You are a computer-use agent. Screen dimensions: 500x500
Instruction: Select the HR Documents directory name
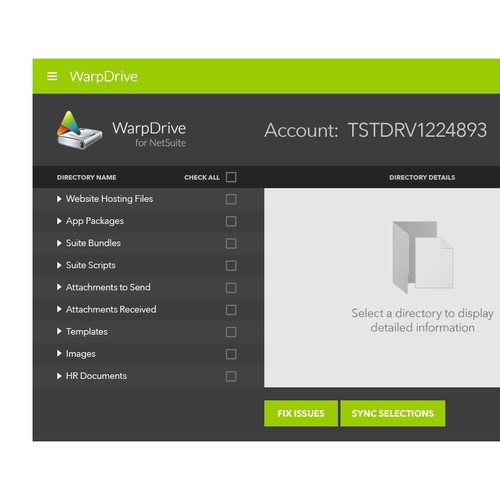click(x=96, y=376)
